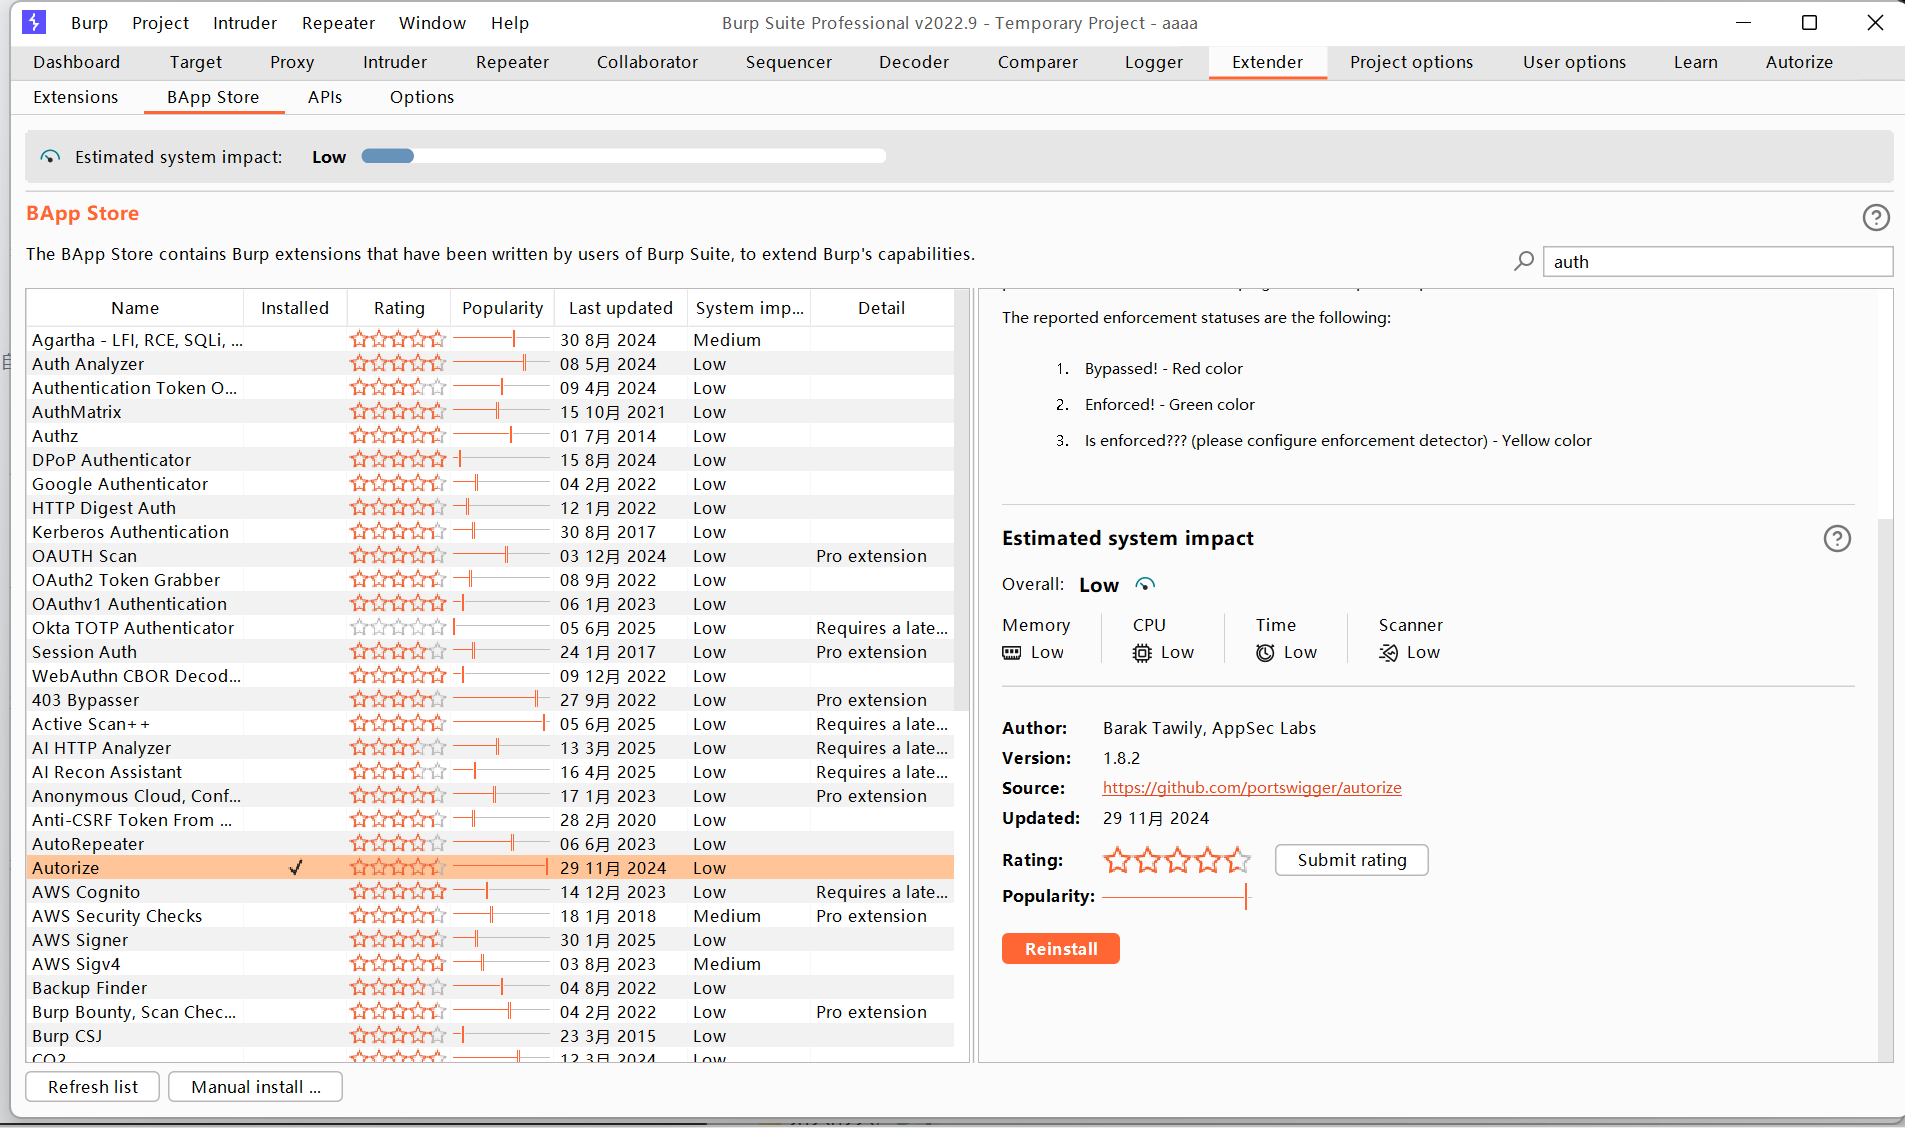This screenshot has height=1128, width=1905.
Task: Click the system impact gauge icon in banner
Action: click(x=50, y=157)
